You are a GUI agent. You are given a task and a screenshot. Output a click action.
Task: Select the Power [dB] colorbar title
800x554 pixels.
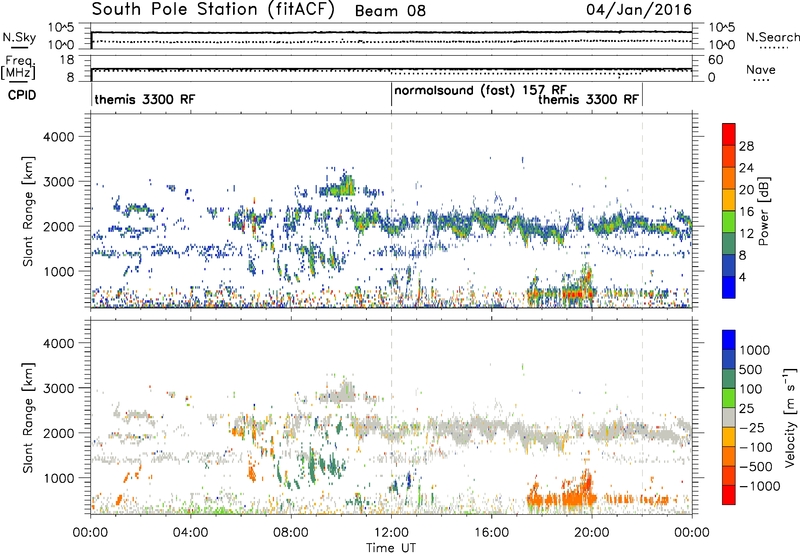pyautogui.click(x=763, y=211)
